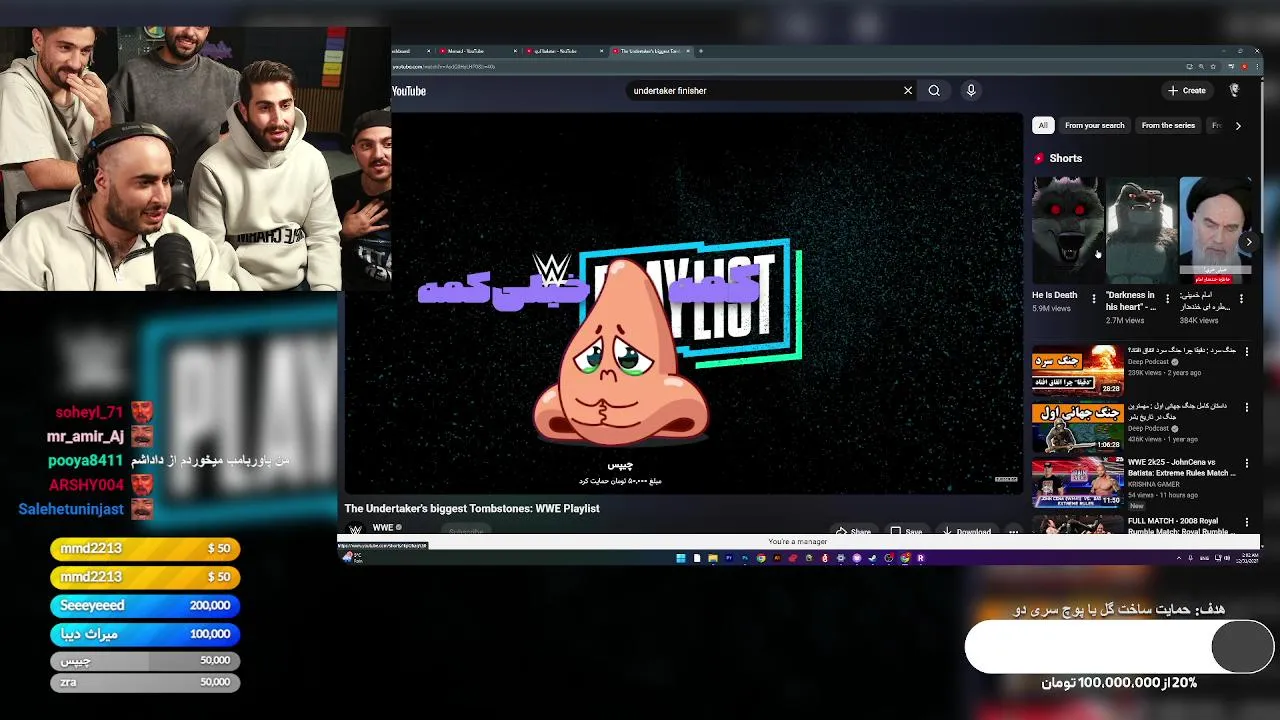The height and width of the screenshot is (720, 1280).
Task: Open options for the 1:06:28 video
Action: tap(1246, 407)
